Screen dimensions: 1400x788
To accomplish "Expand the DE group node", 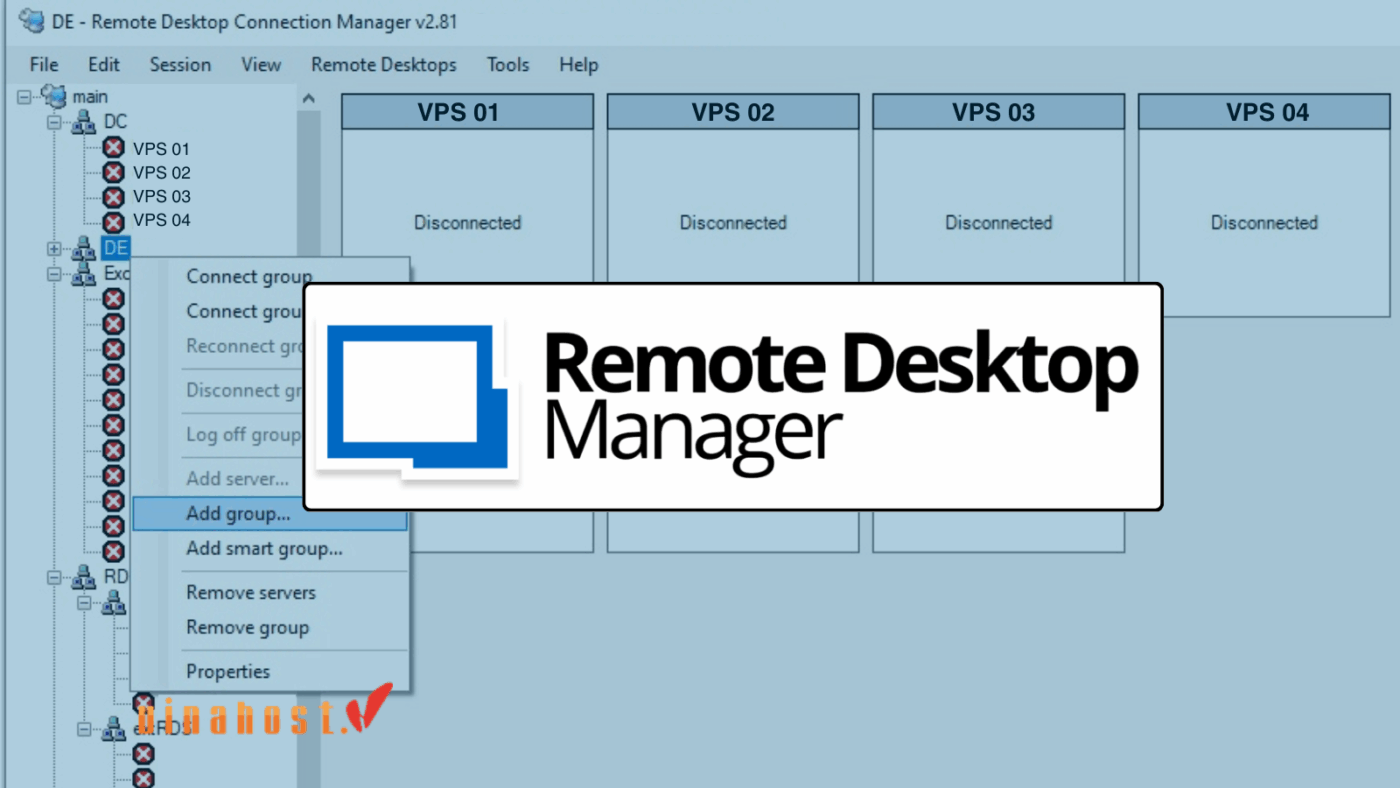I will click(x=54, y=247).
